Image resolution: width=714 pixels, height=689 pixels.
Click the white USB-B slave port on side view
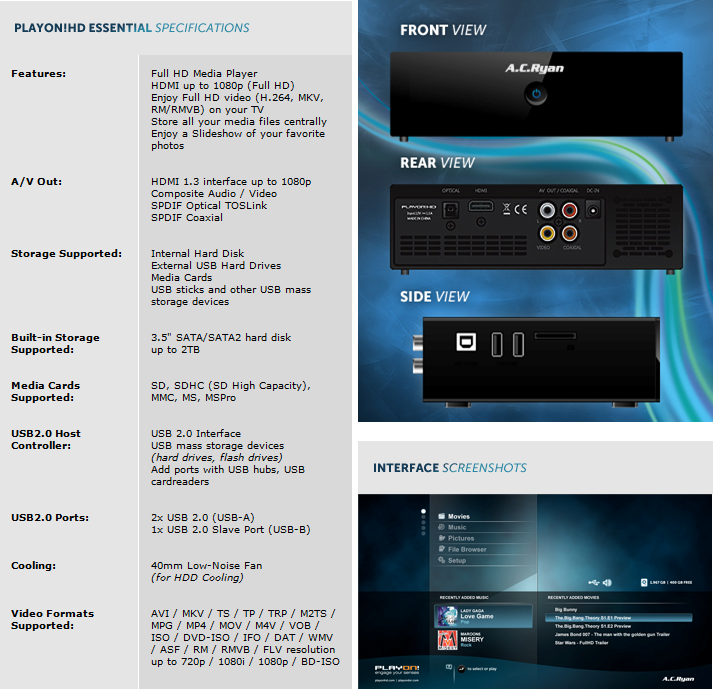(466, 342)
